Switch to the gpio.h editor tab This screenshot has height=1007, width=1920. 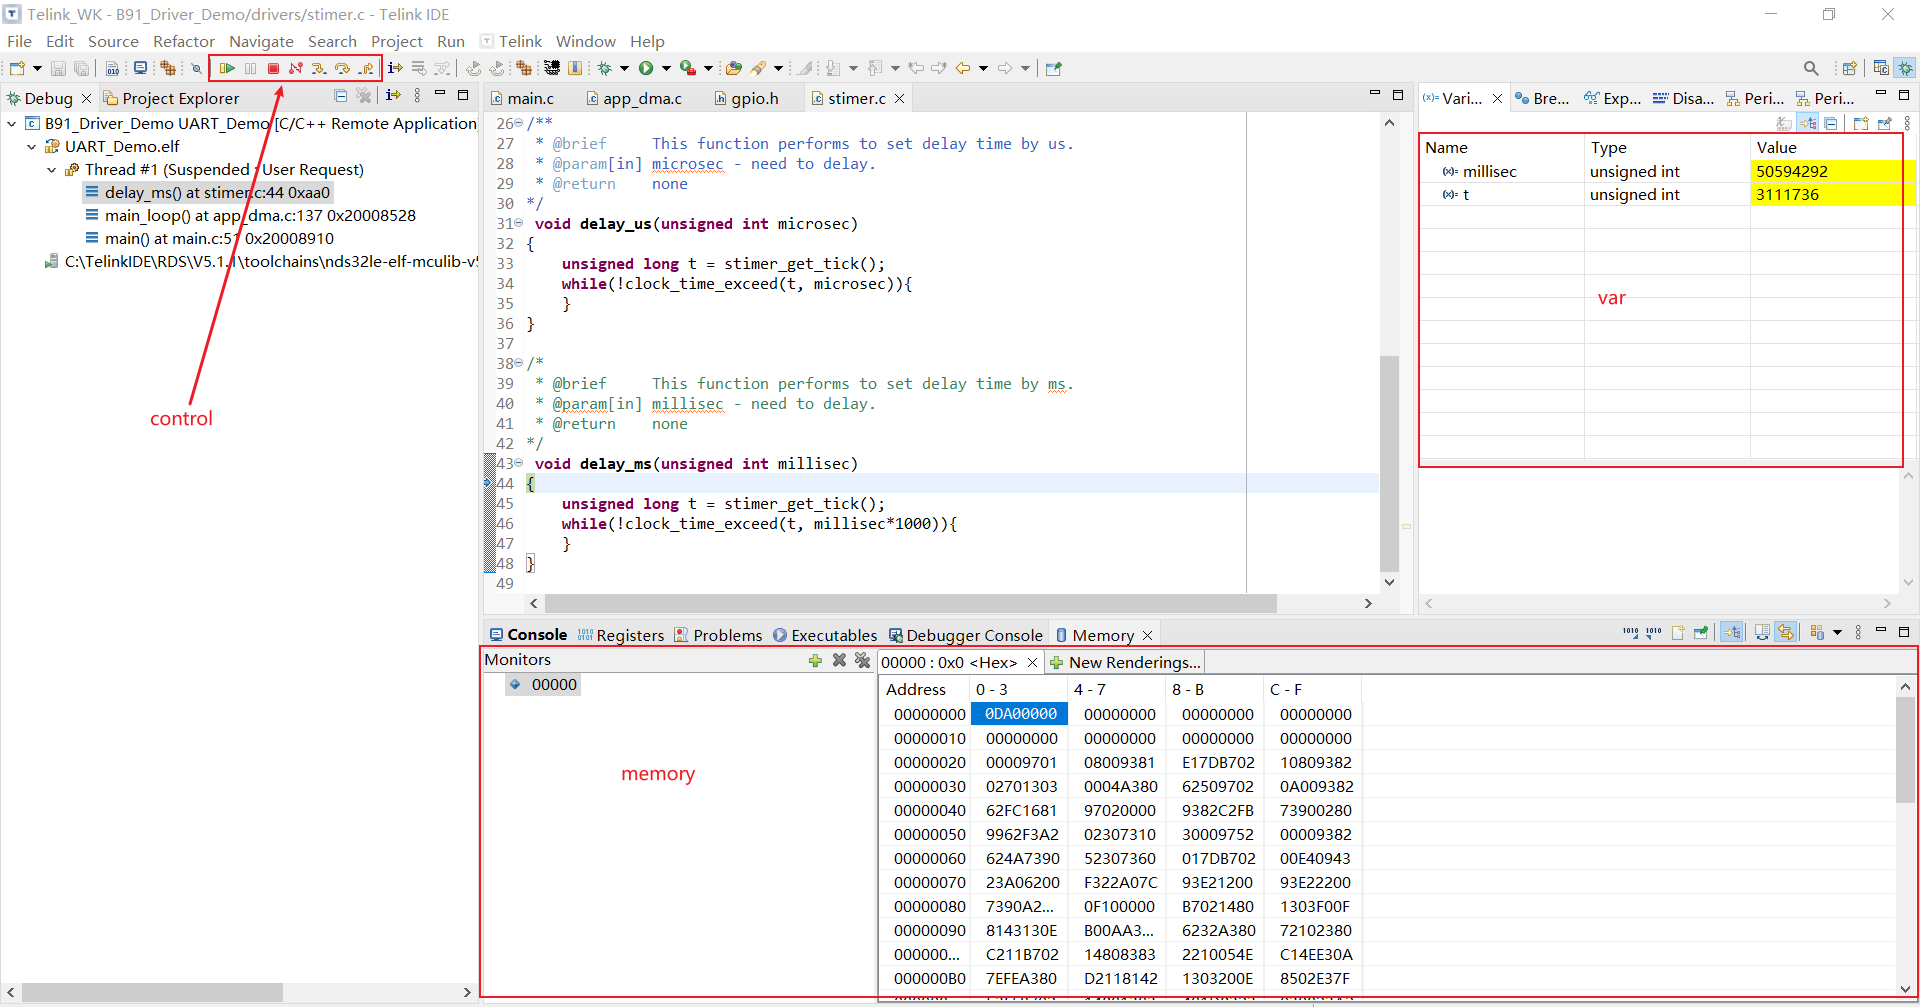pos(746,98)
